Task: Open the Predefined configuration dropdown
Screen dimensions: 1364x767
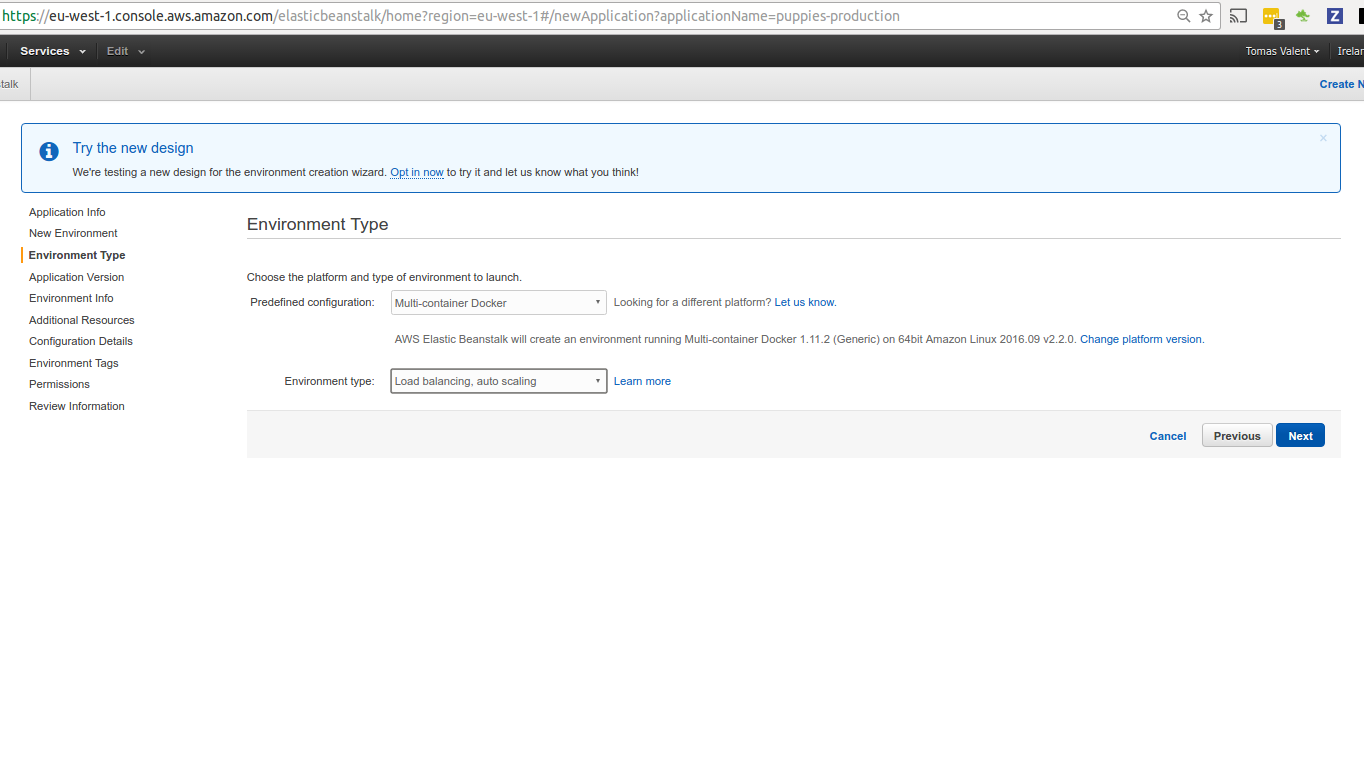Action: [x=498, y=302]
